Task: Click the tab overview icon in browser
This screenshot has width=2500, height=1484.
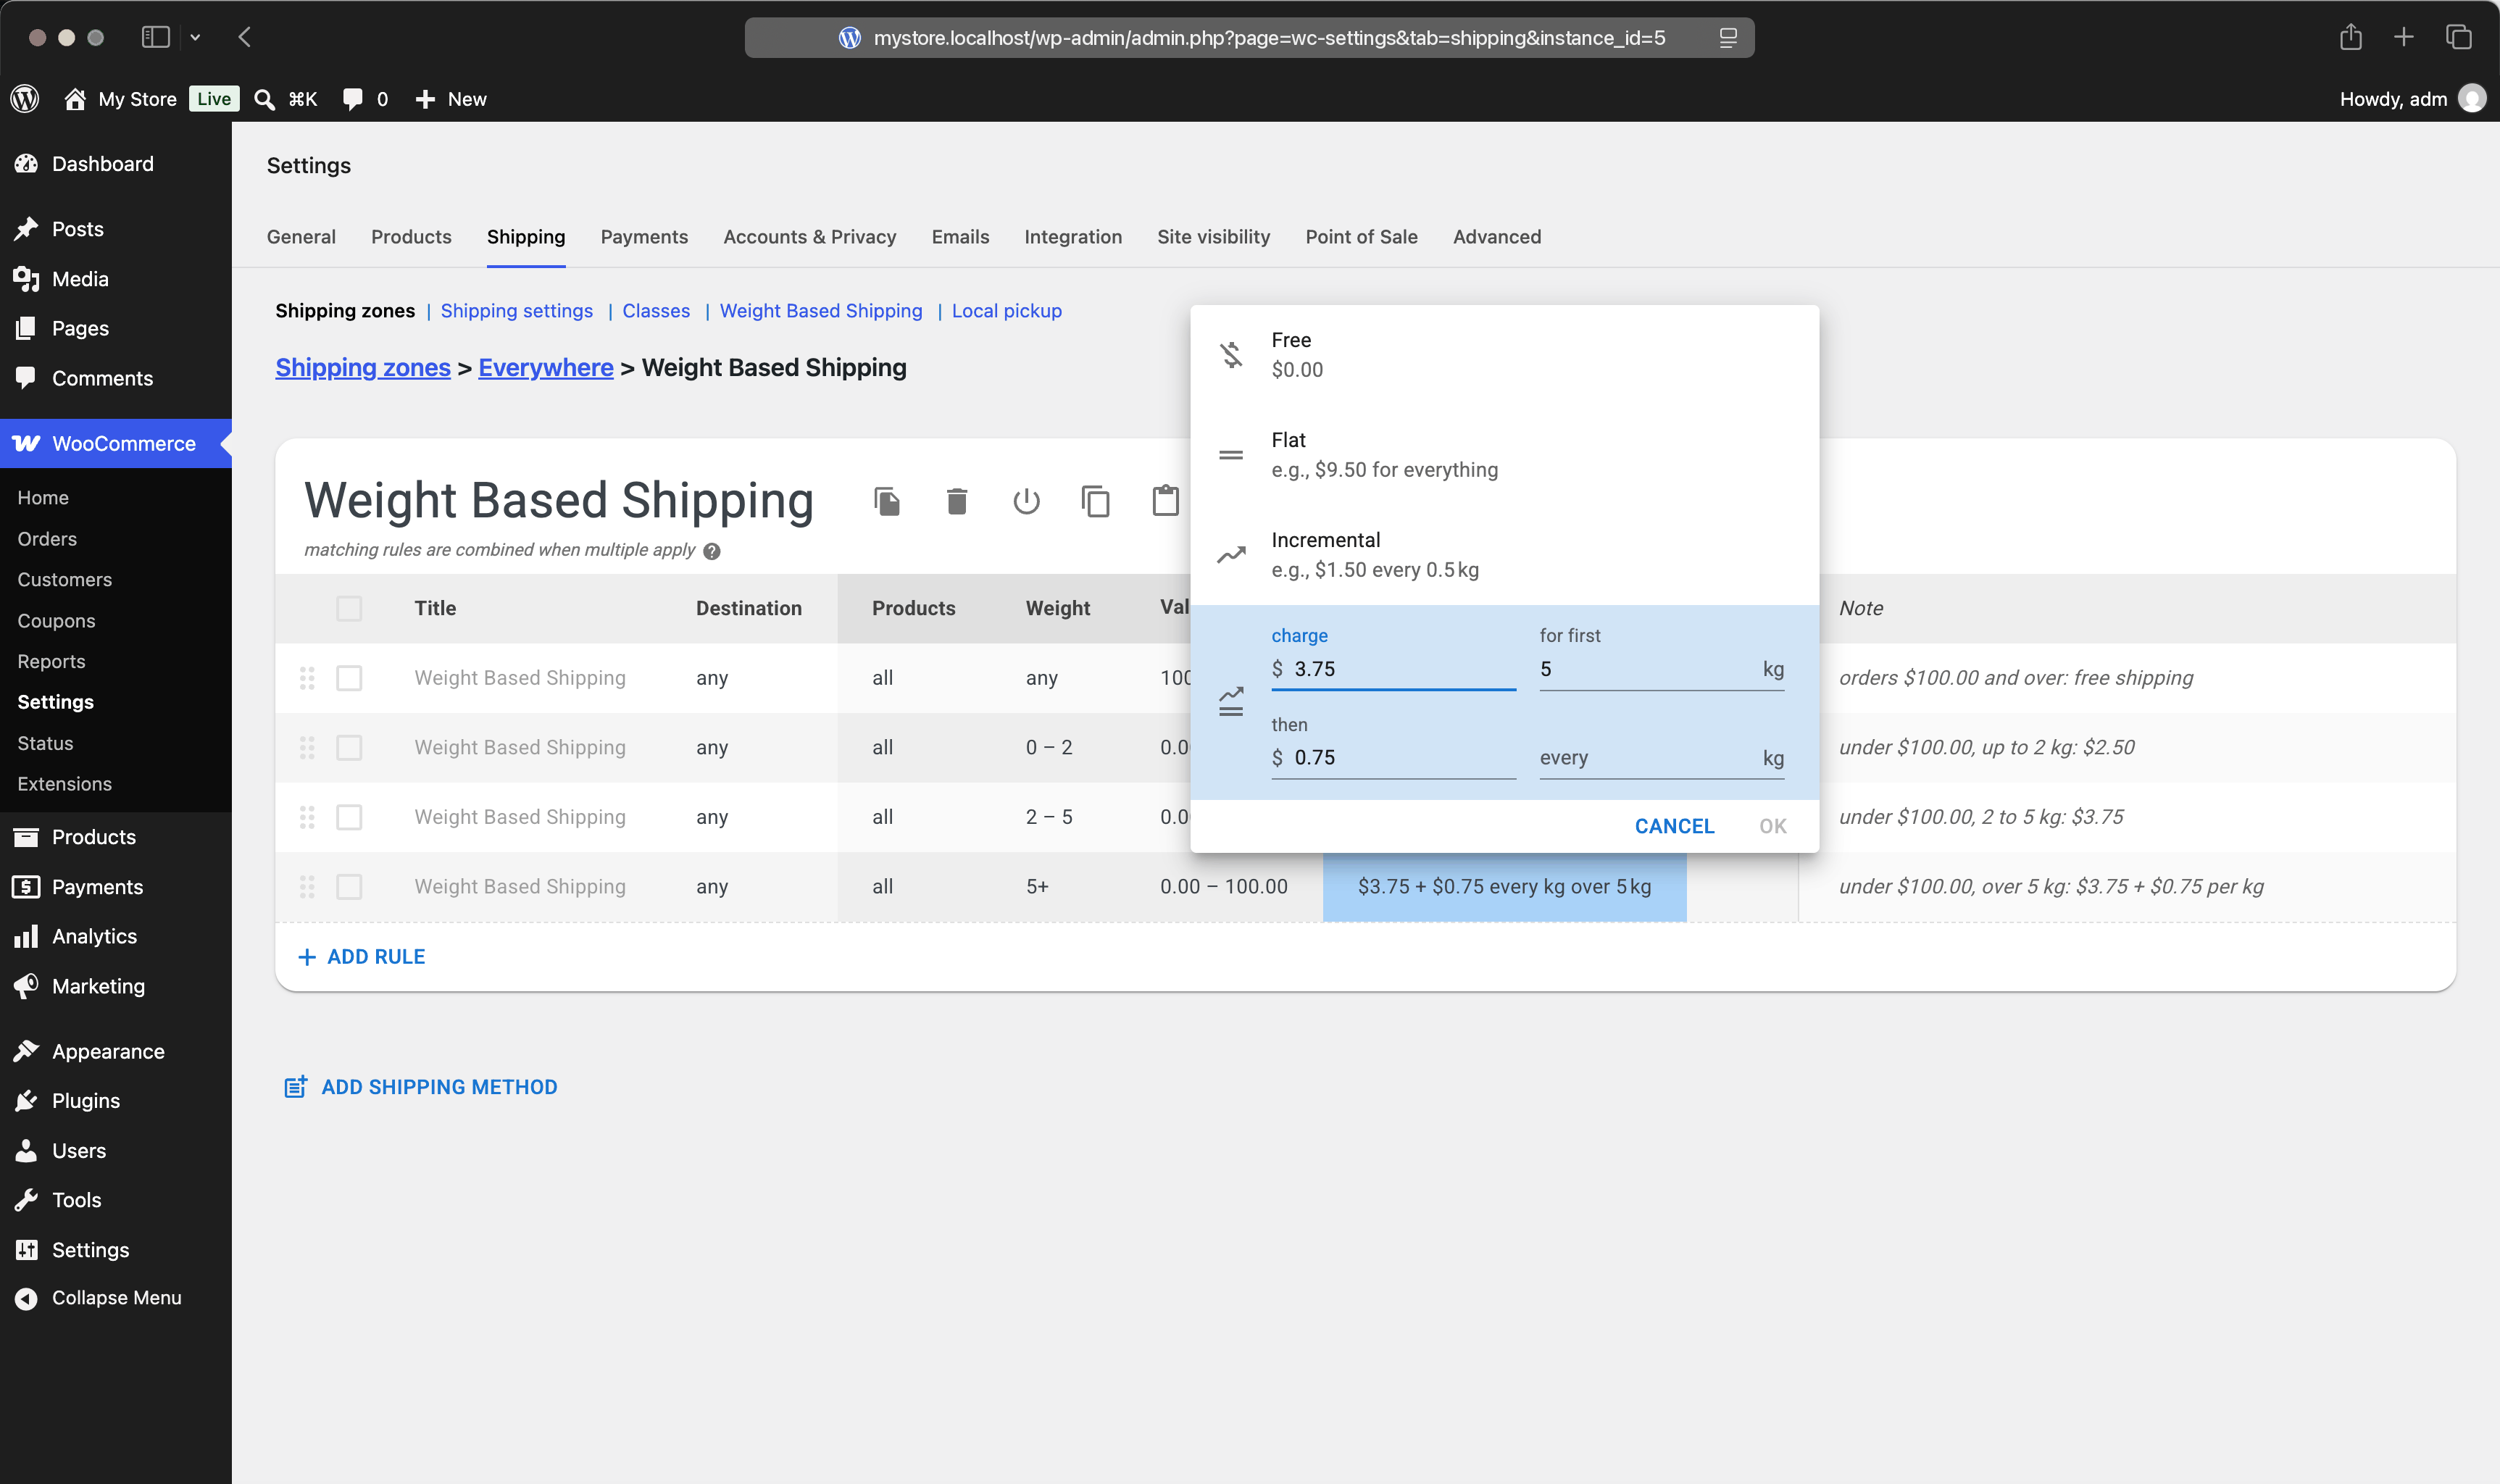Action: pos(2459,37)
